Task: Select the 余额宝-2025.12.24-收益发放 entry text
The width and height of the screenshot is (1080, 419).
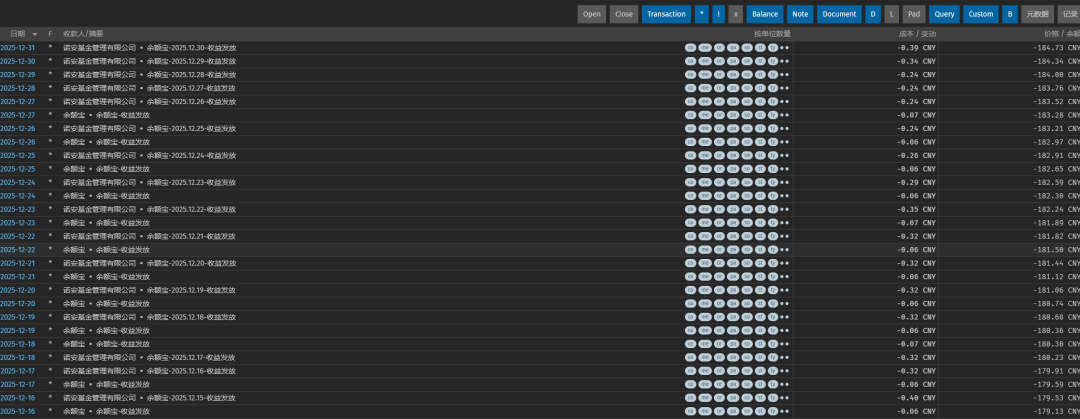Action: tap(191, 155)
